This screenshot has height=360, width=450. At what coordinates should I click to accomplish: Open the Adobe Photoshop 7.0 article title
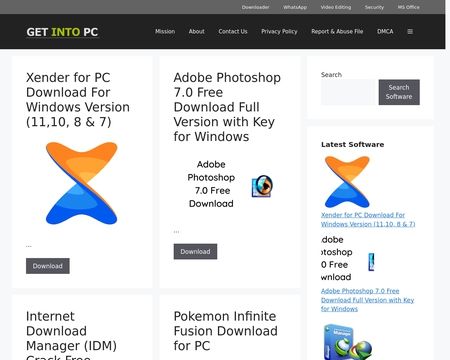point(227,107)
